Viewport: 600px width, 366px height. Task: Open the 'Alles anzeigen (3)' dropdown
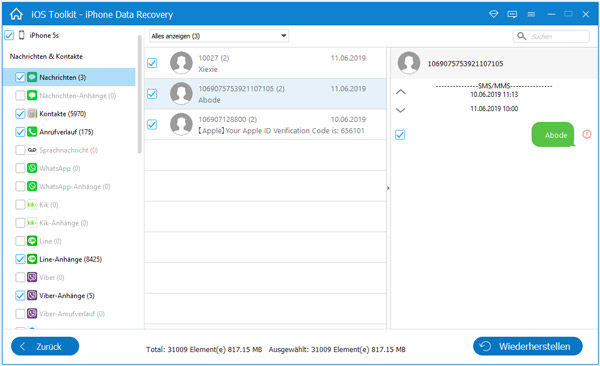[x=218, y=36]
